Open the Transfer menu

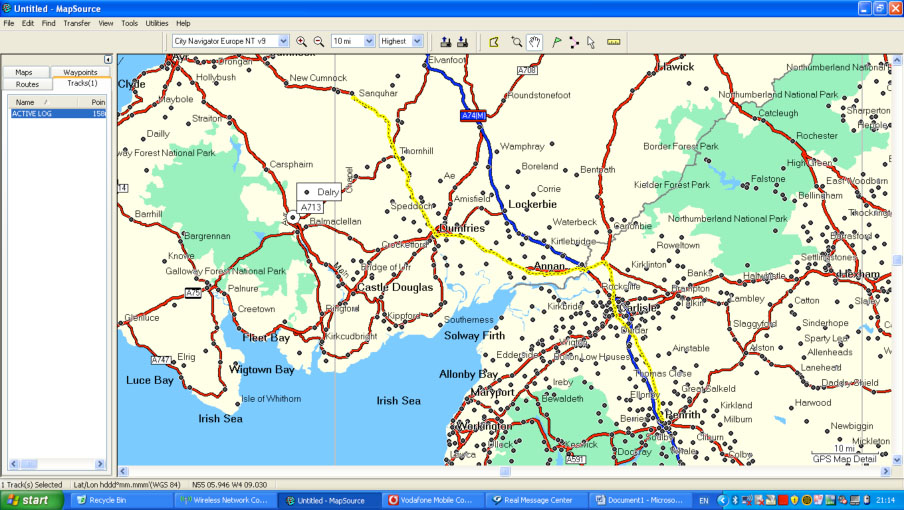pyautogui.click(x=77, y=23)
